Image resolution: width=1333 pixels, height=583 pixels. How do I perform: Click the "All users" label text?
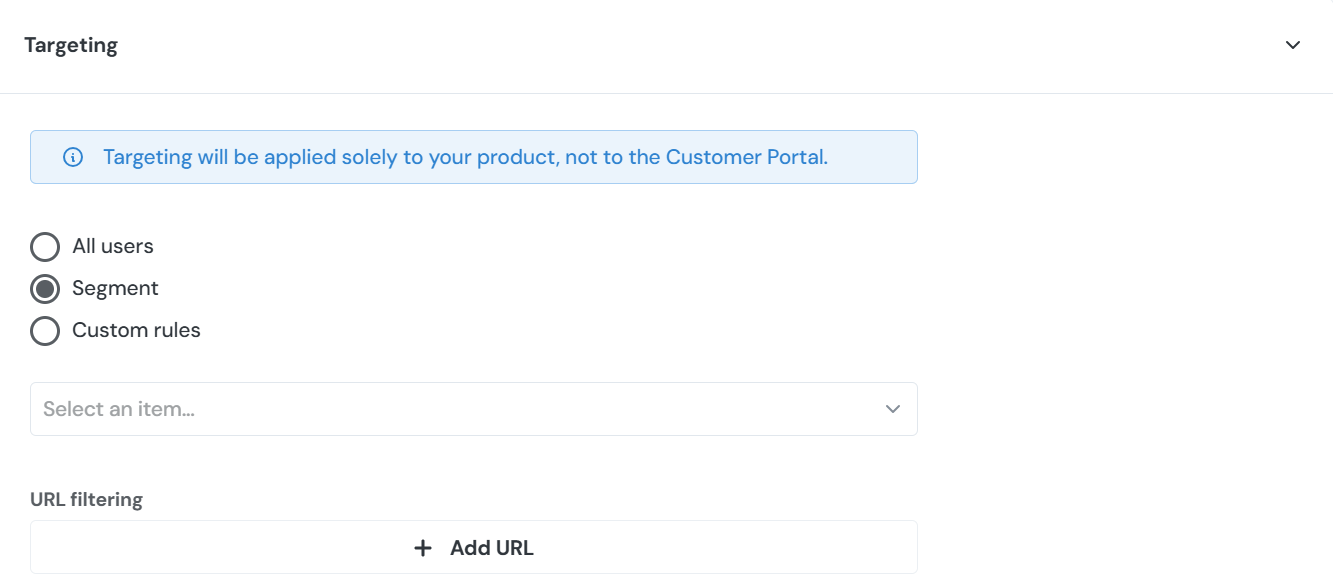click(x=113, y=246)
